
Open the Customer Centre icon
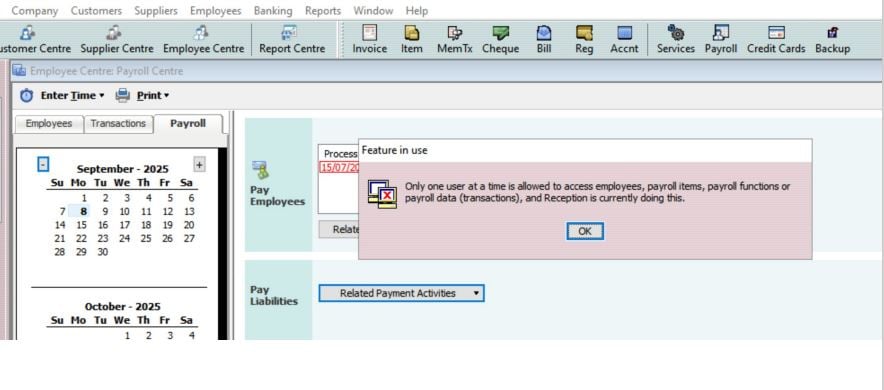[x=27, y=33]
